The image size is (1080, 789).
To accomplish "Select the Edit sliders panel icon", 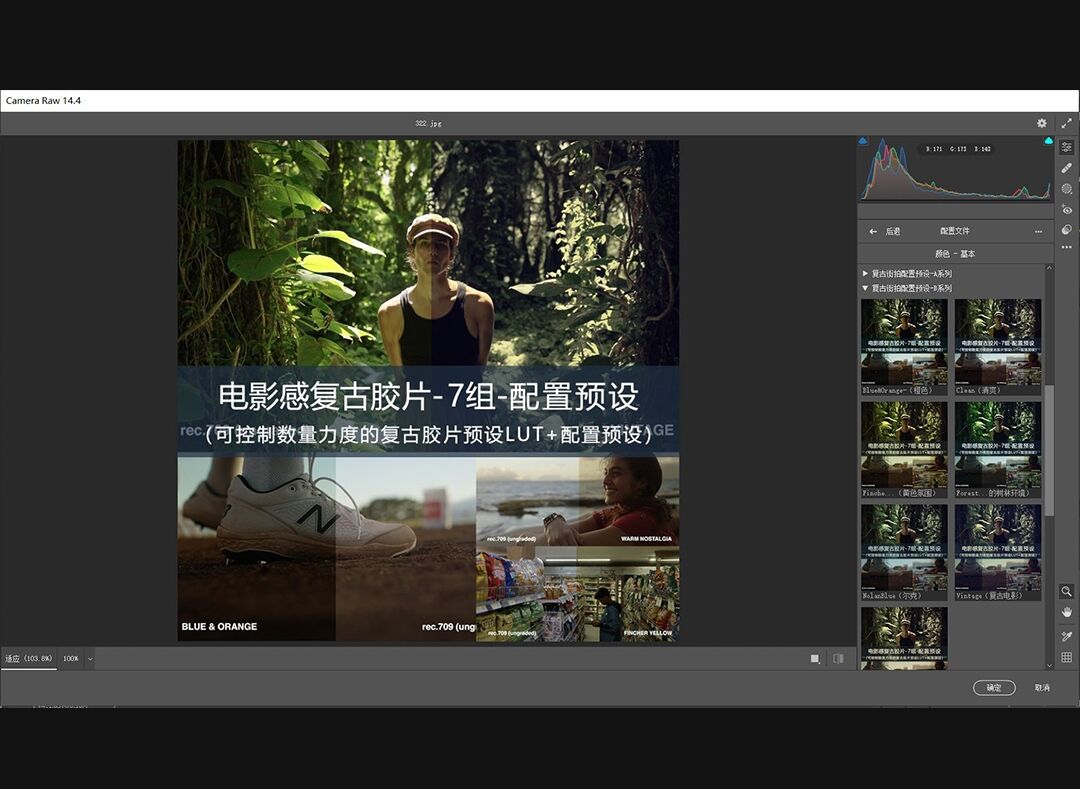I will (x=1066, y=147).
